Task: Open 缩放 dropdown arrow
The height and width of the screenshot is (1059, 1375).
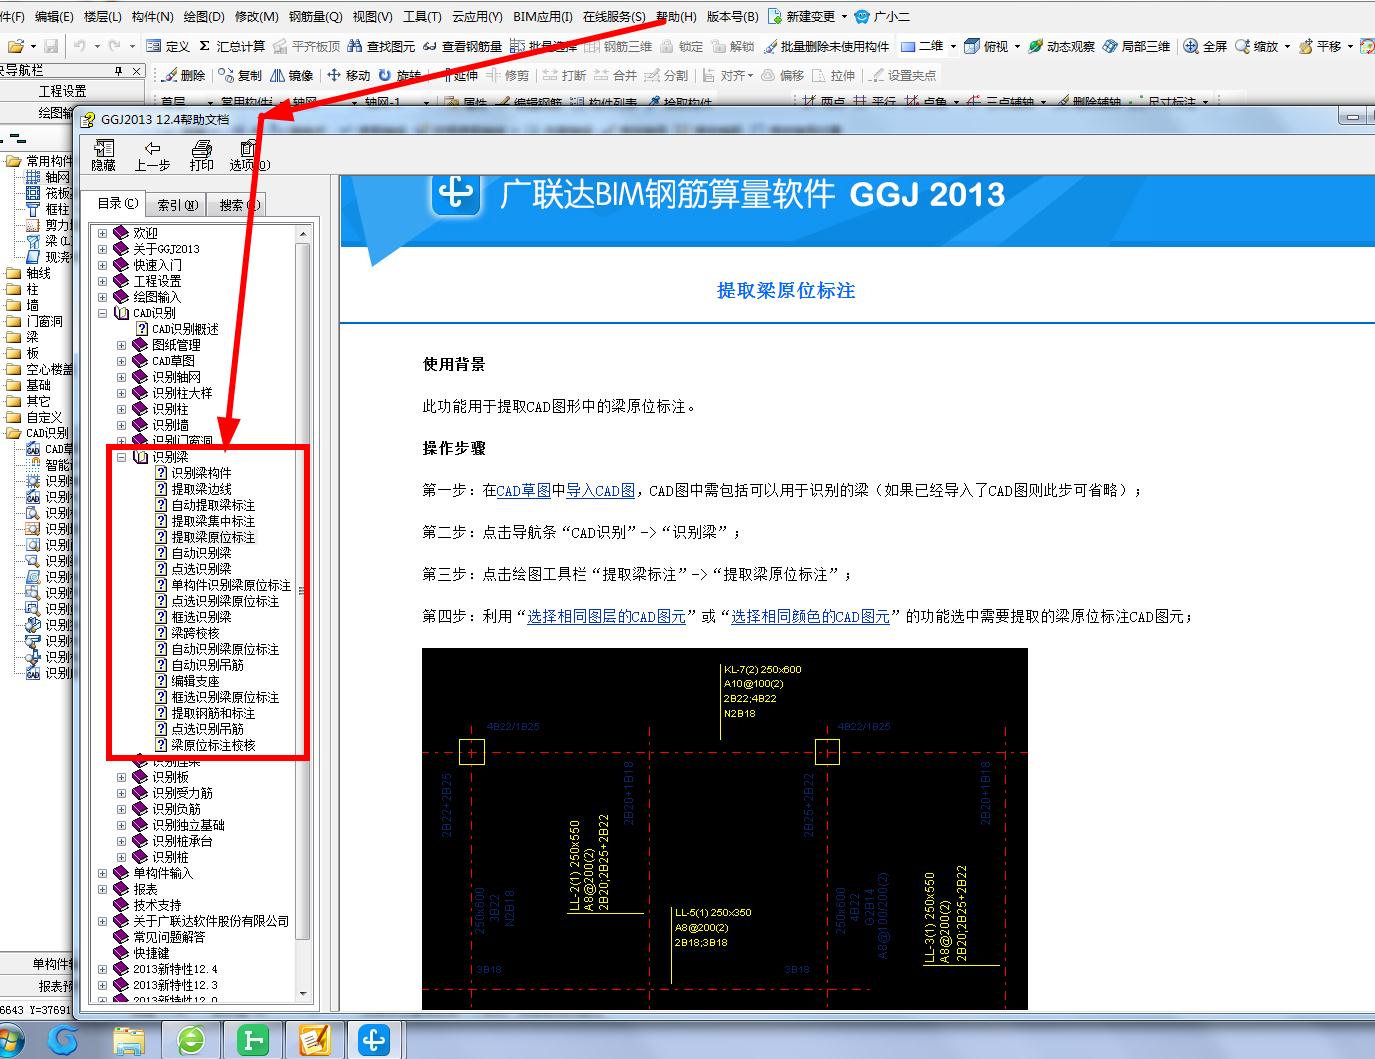Action: [x=1287, y=46]
